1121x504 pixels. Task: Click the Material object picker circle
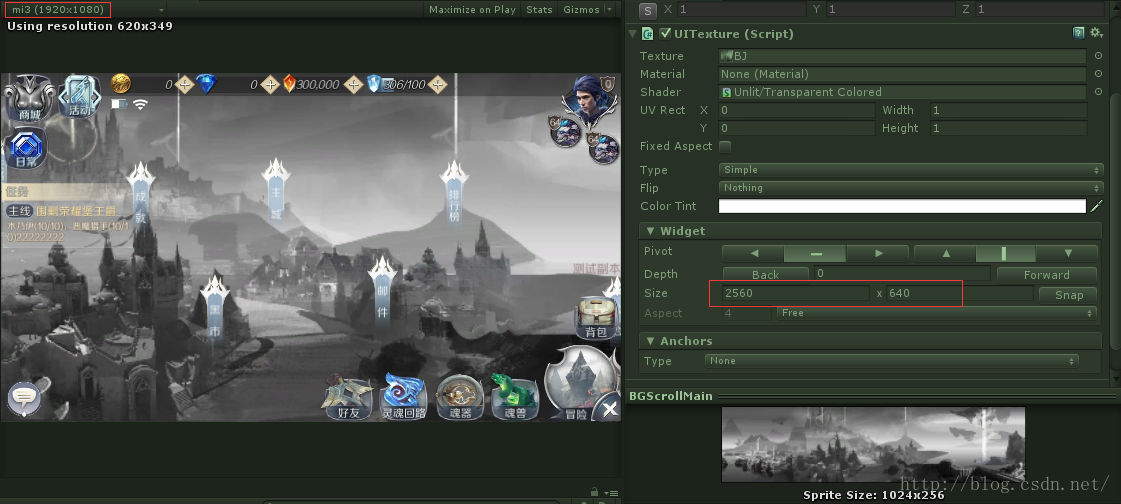point(1098,74)
